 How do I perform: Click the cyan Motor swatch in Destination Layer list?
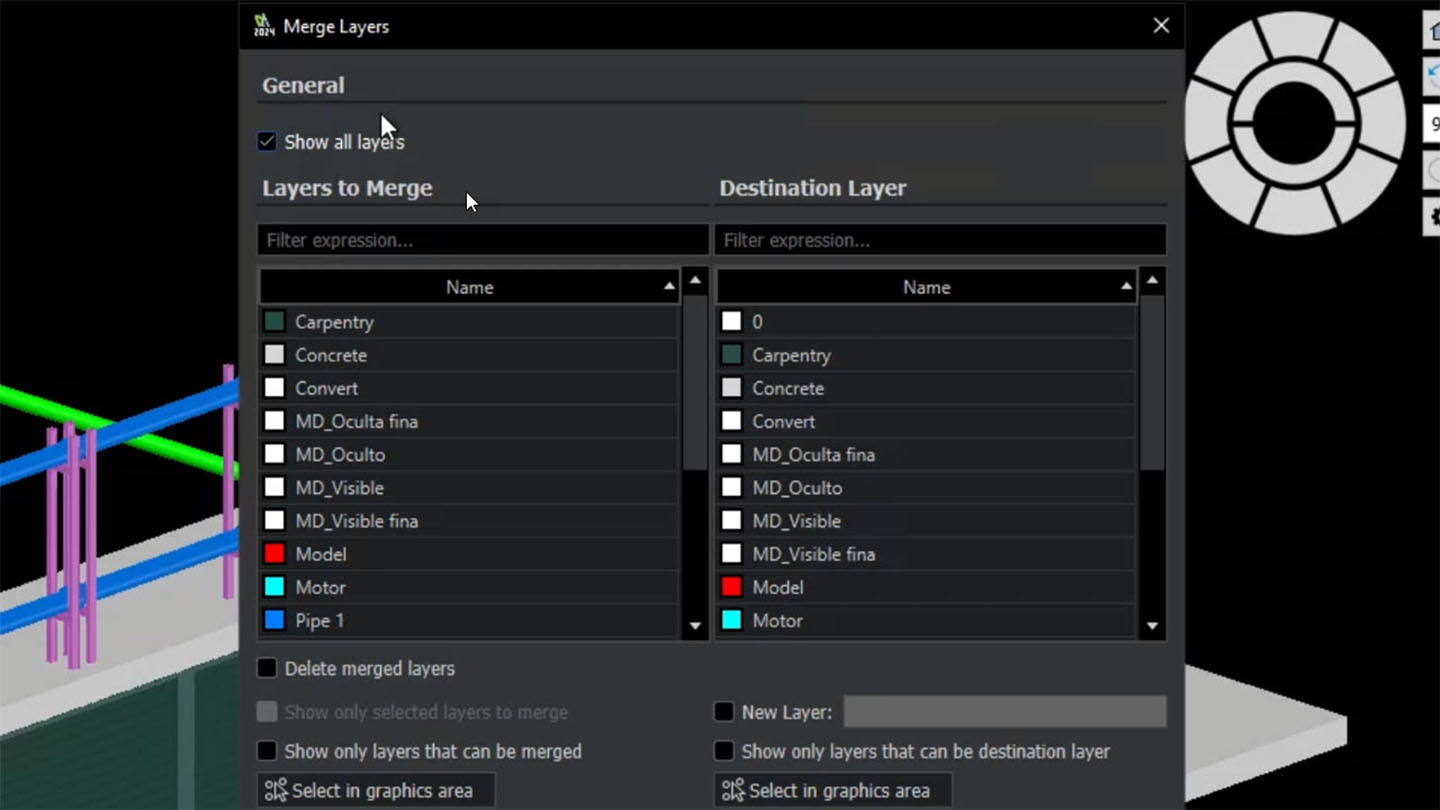(x=731, y=620)
